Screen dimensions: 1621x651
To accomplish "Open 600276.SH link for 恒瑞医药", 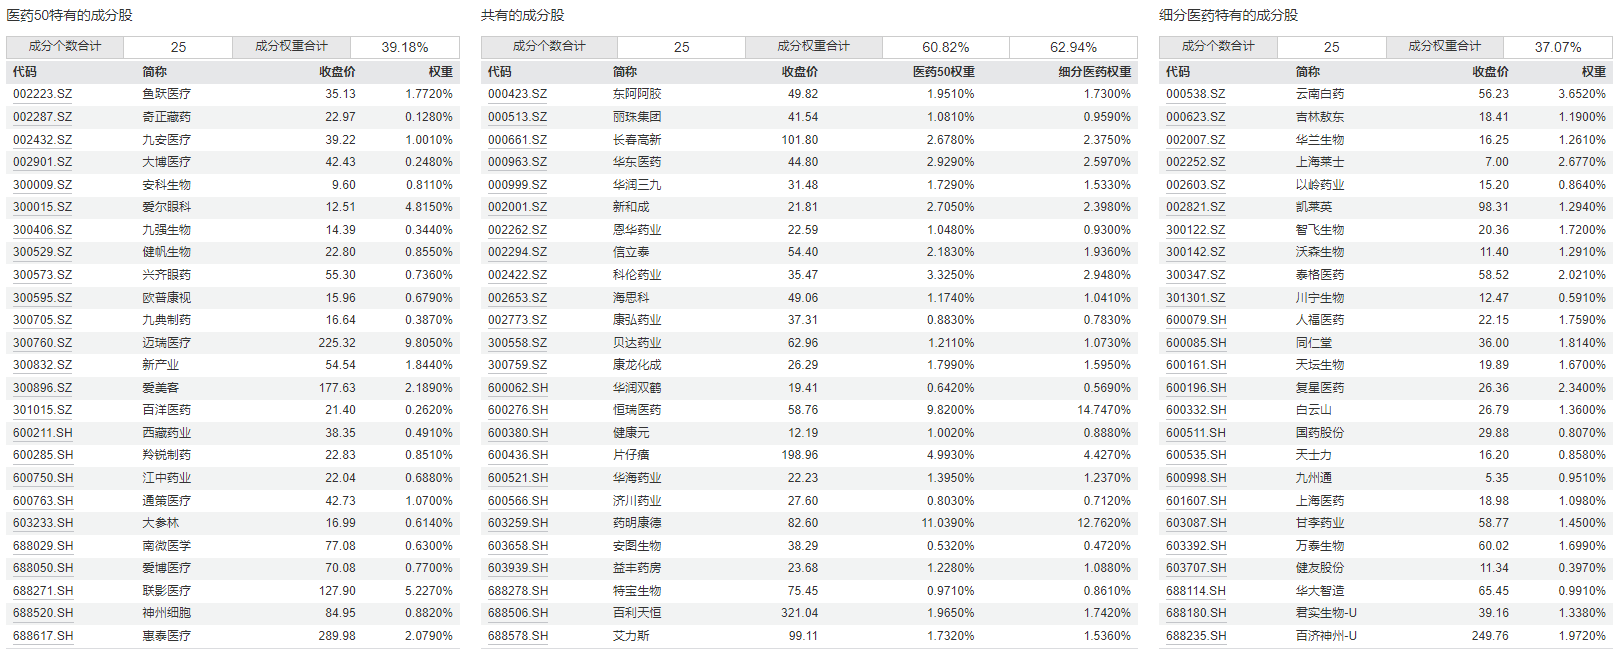I will (517, 410).
